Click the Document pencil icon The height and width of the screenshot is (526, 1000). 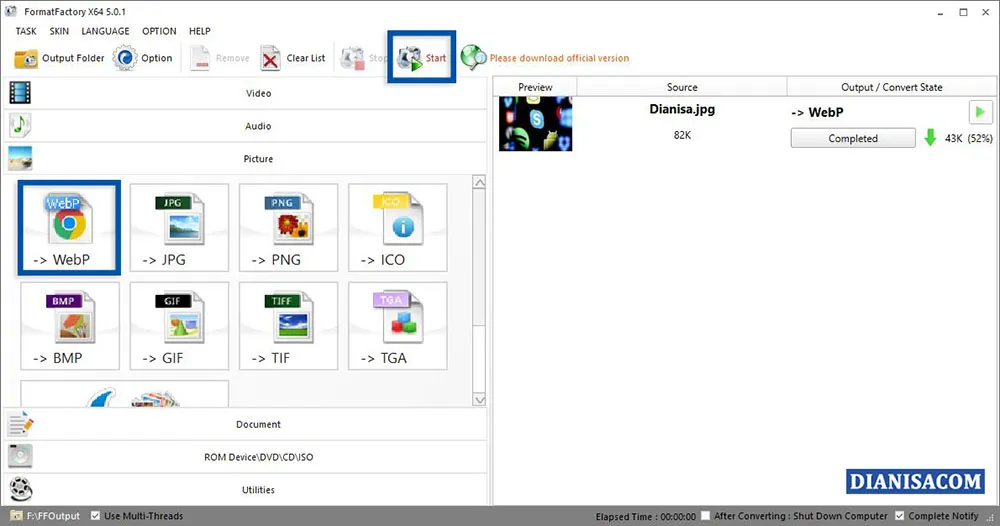pyautogui.click(x=20, y=424)
